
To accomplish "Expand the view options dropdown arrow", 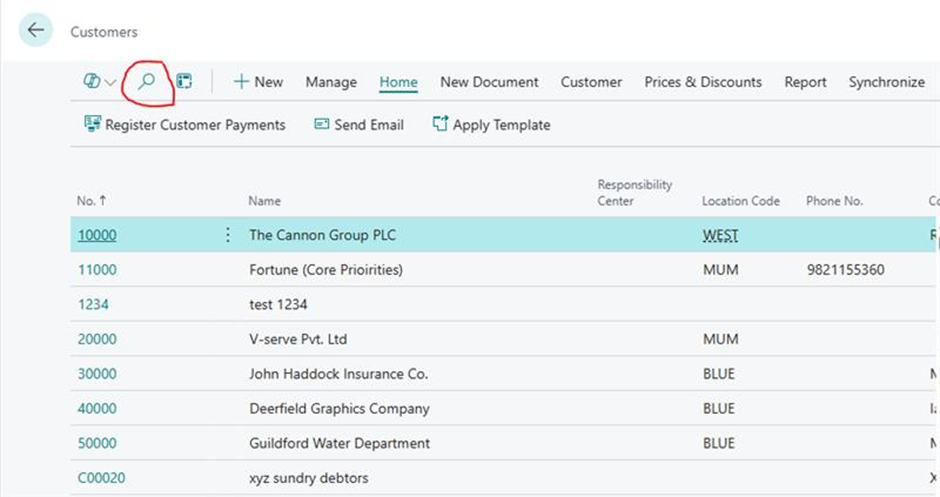I will click(110, 82).
